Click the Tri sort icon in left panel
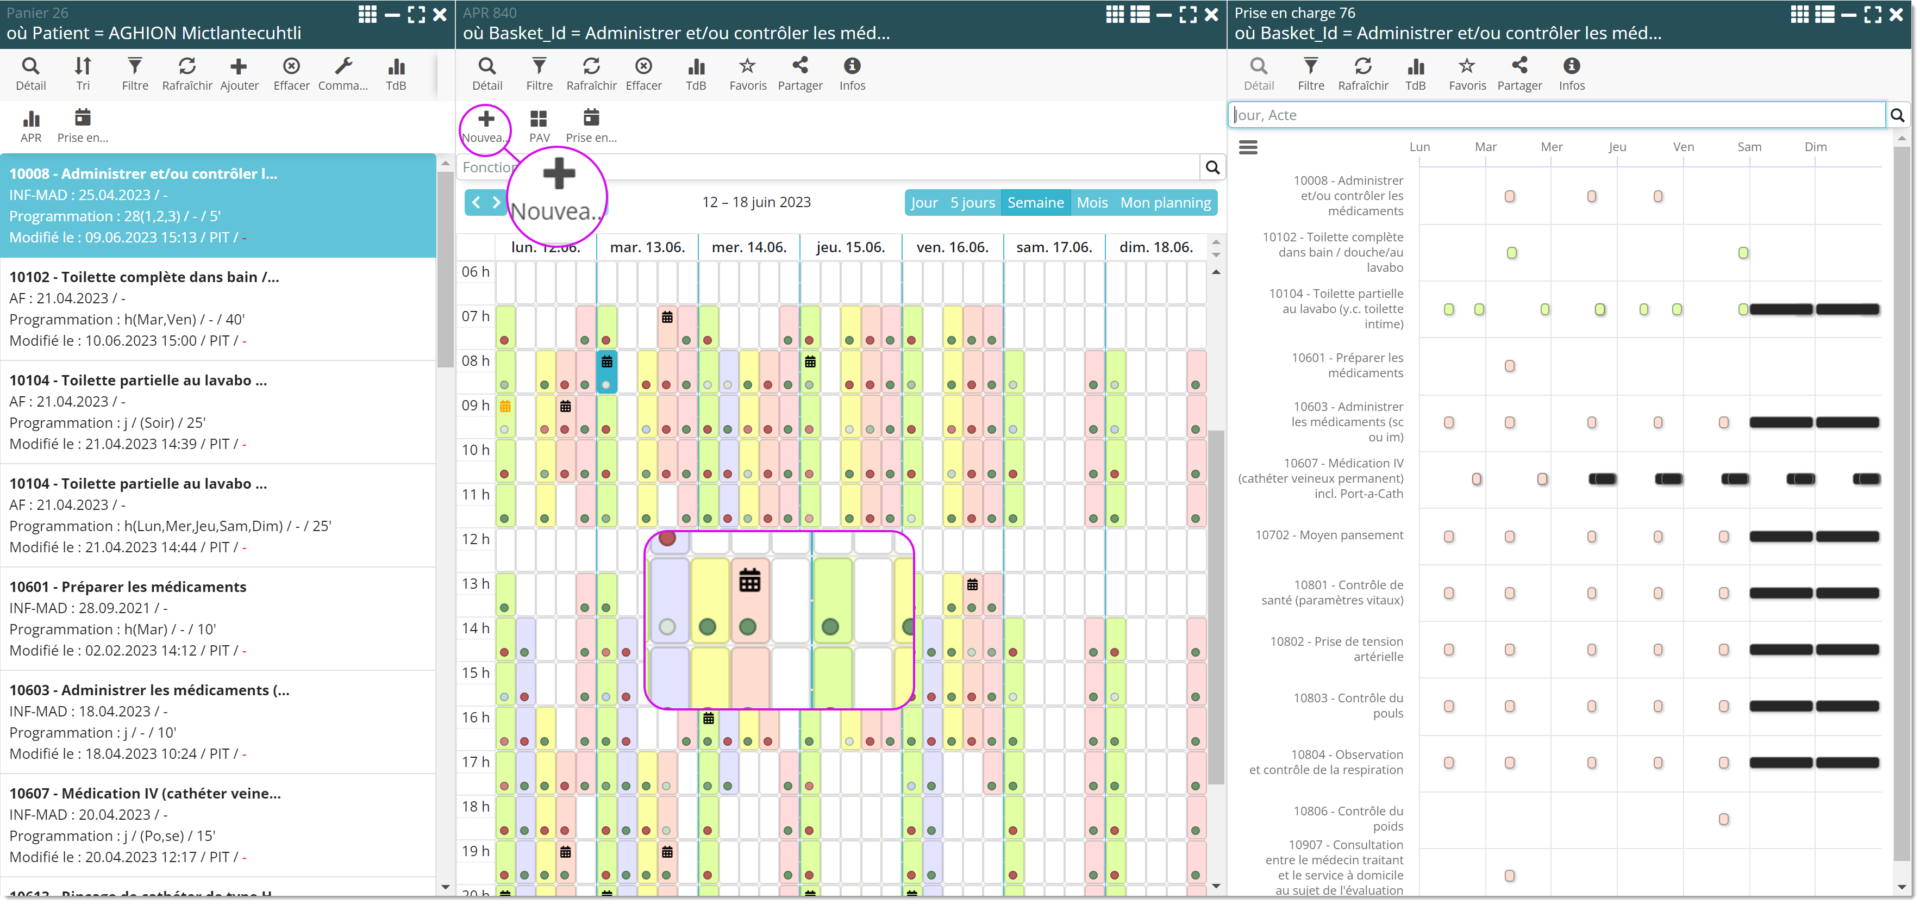 [83, 73]
